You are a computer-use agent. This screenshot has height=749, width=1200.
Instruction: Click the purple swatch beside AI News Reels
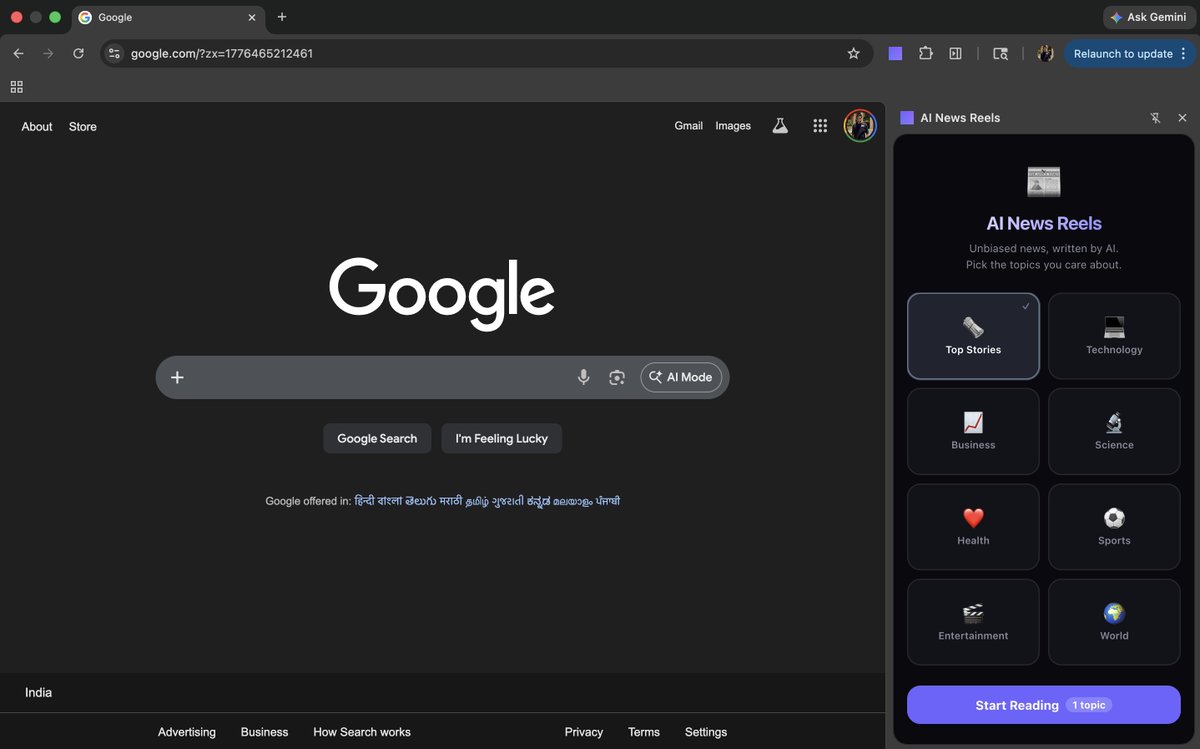click(x=906, y=117)
